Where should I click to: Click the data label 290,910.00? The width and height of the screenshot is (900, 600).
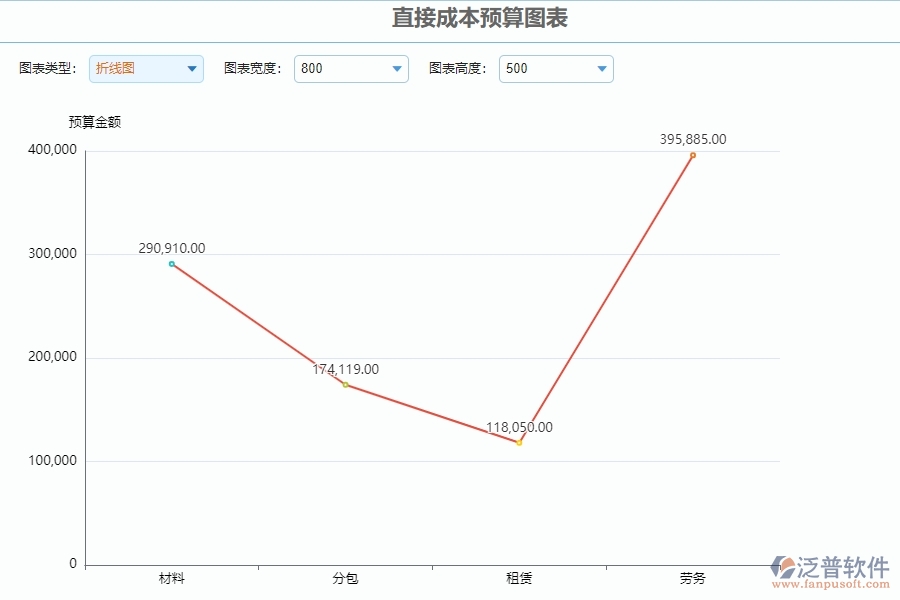171,248
